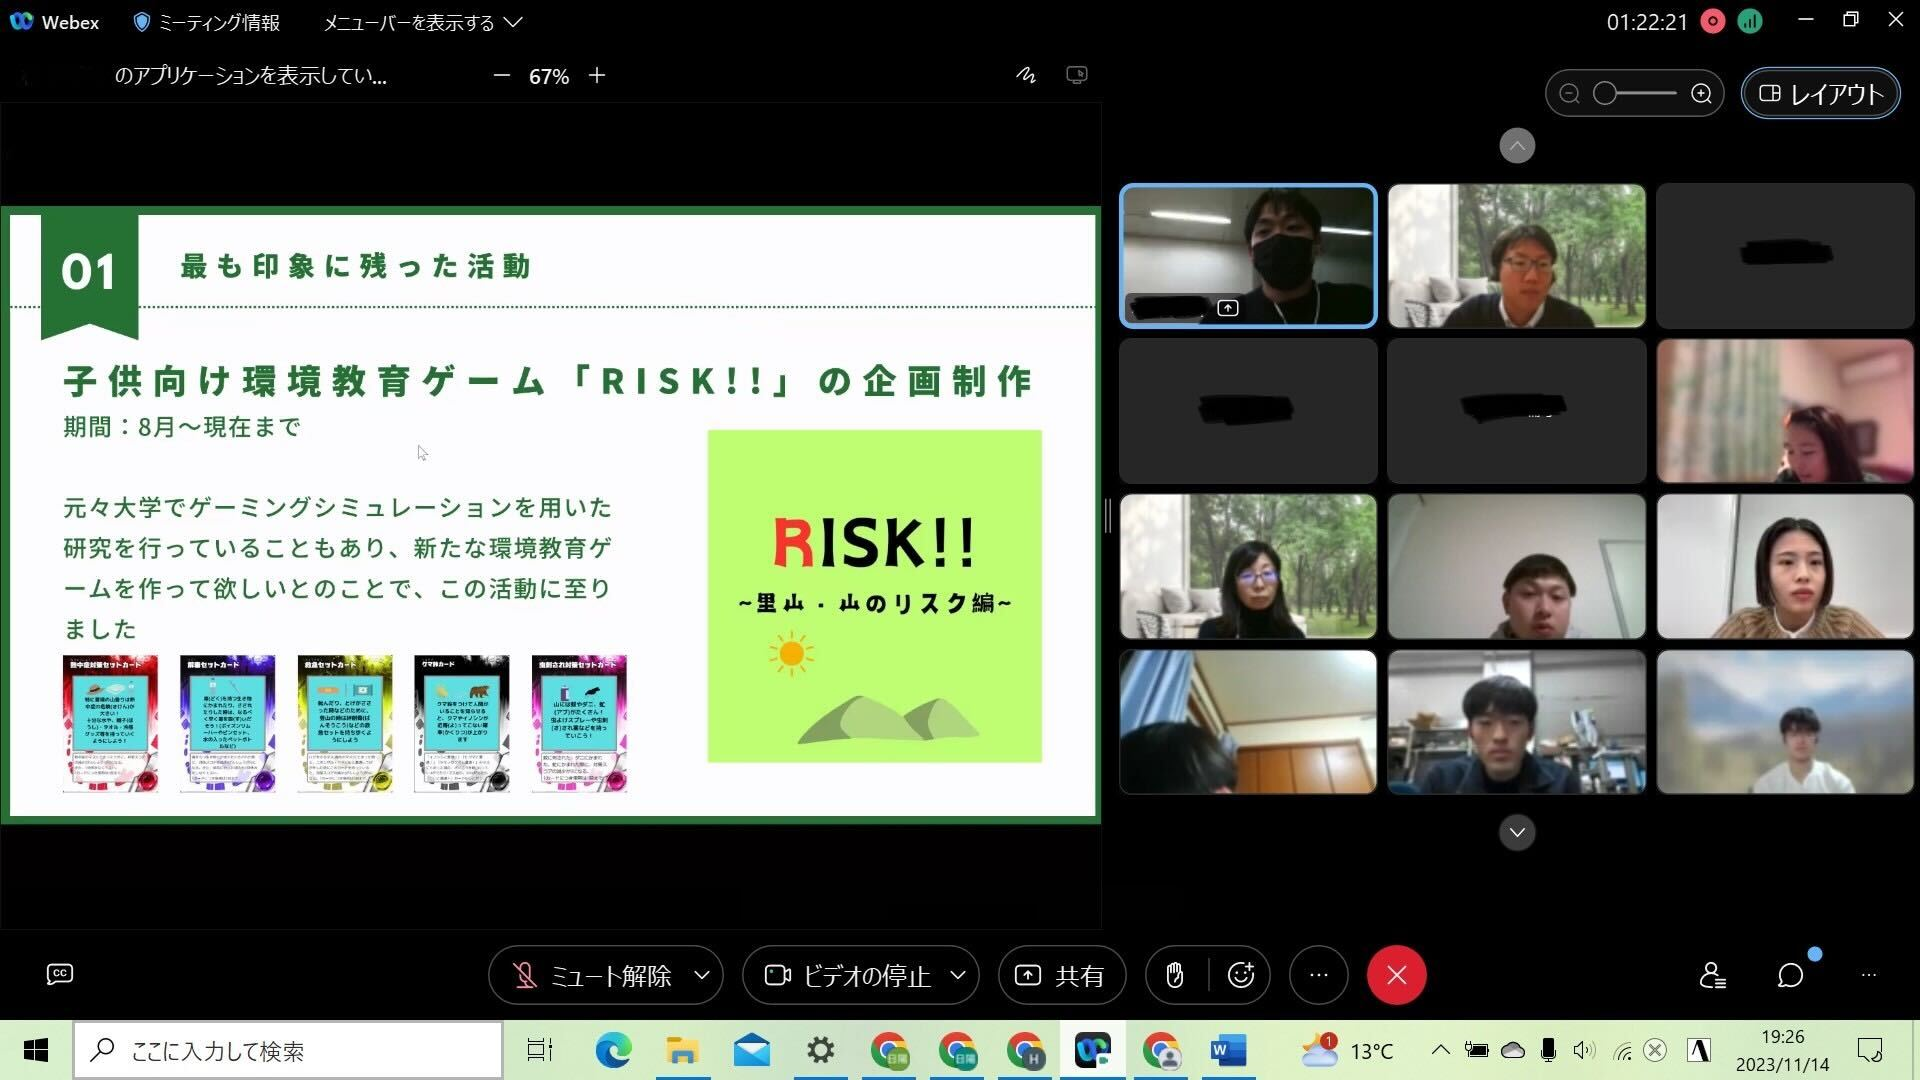Image resolution: width=1920 pixels, height=1080 pixels.
Task: Open the chat panel
Action: point(1790,975)
